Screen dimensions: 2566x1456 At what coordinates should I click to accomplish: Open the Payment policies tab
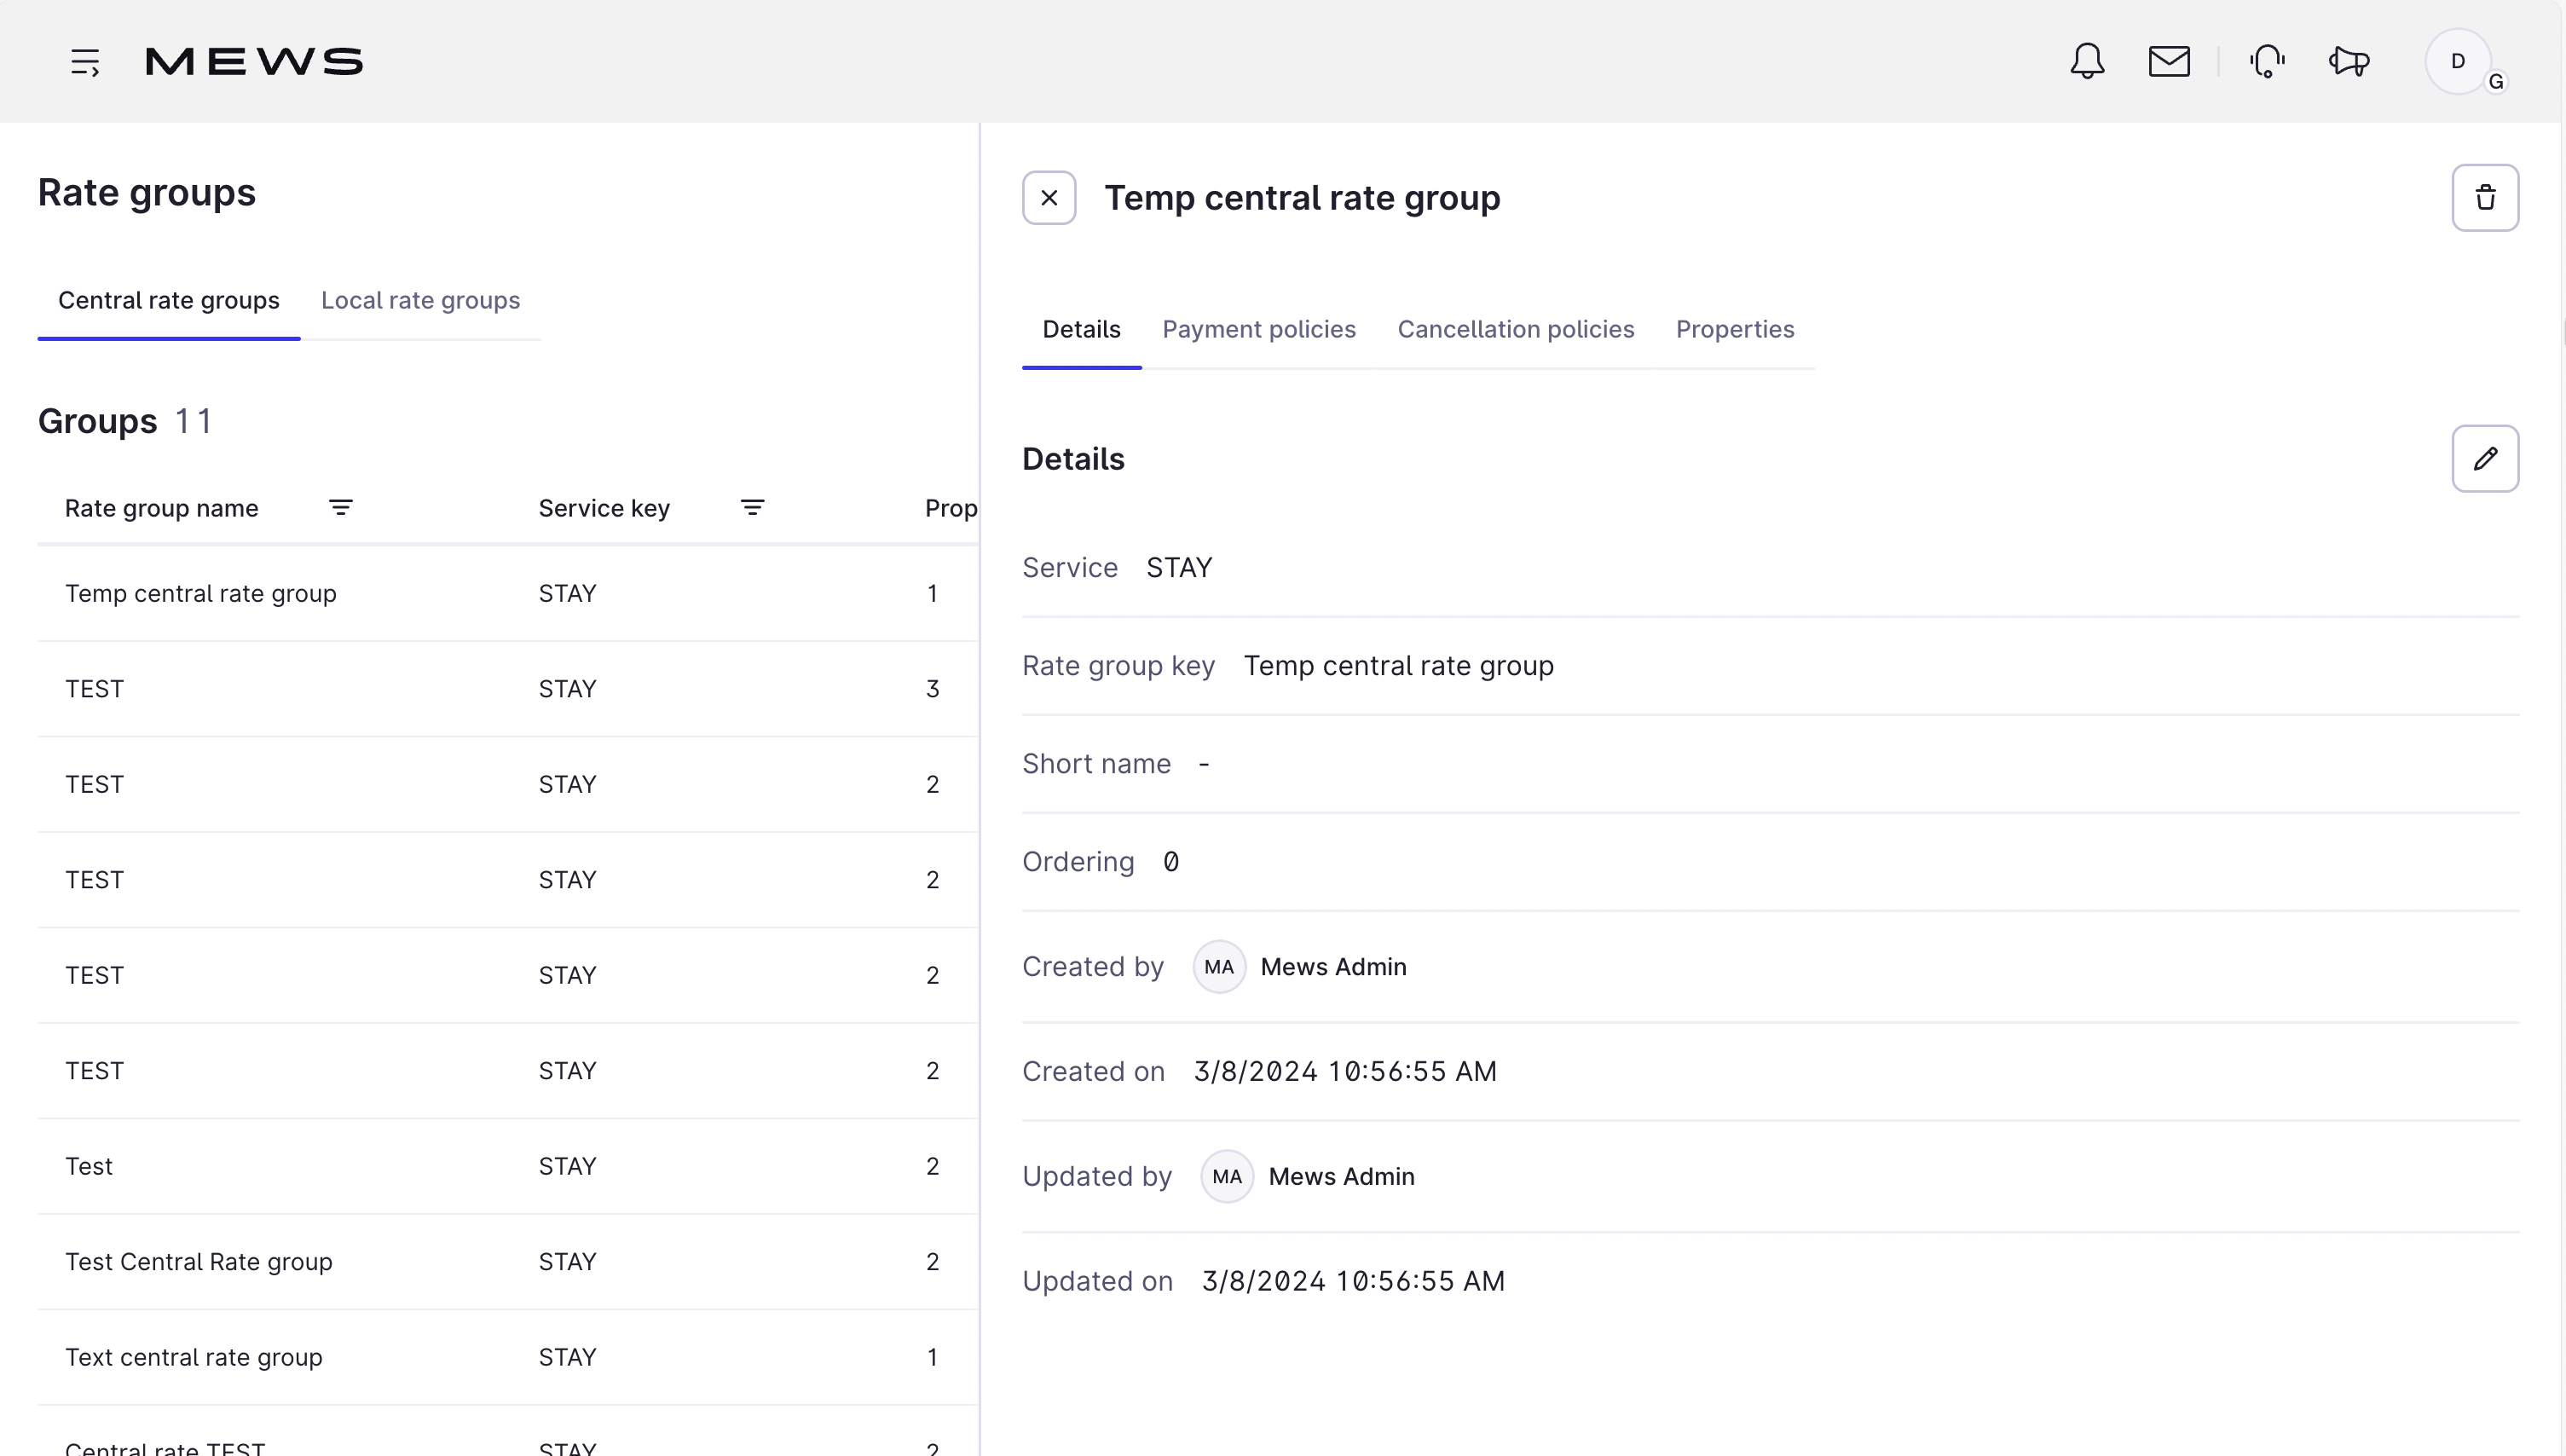pyautogui.click(x=1259, y=330)
